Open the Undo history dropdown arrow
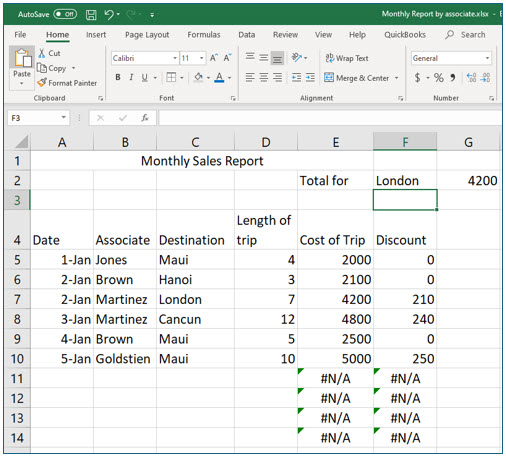 point(118,15)
